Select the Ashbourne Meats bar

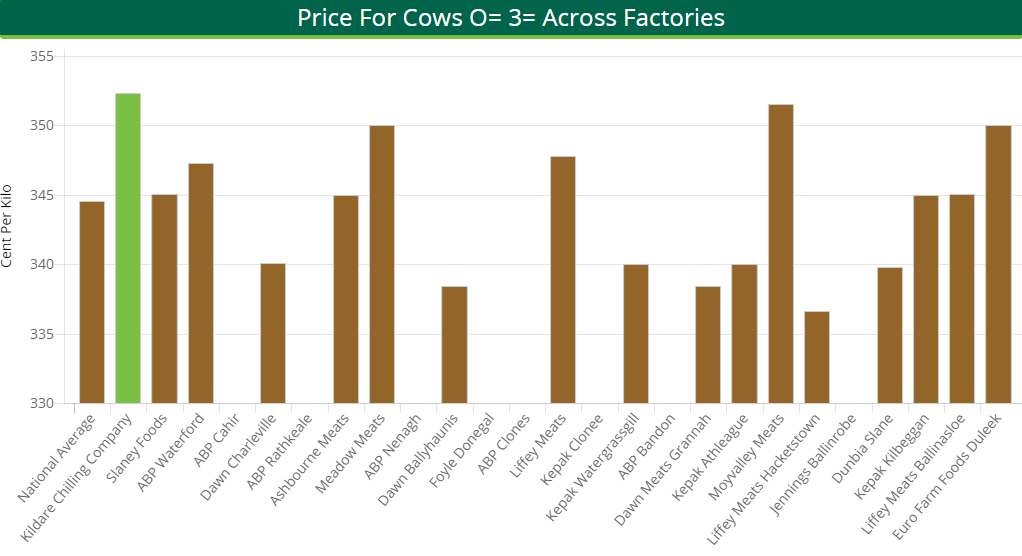pyautogui.click(x=345, y=299)
